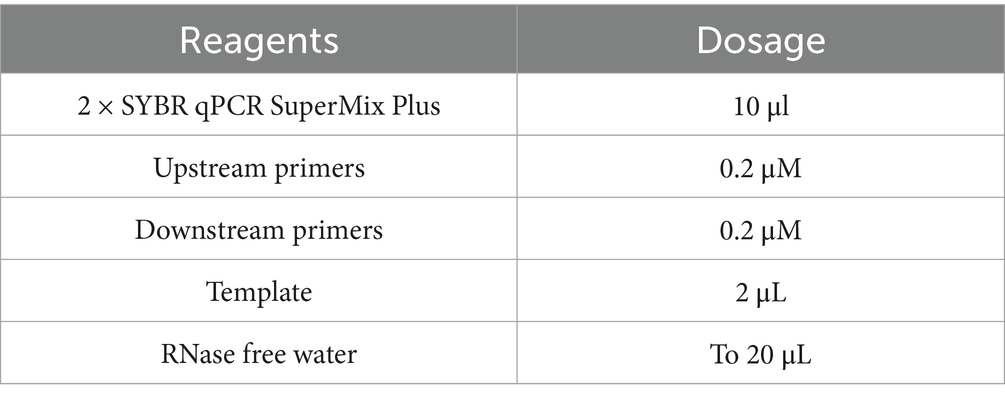The width and height of the screenshot is (1005, 402).
Task: Select the Template reagent cell
Action: point(259,293)
